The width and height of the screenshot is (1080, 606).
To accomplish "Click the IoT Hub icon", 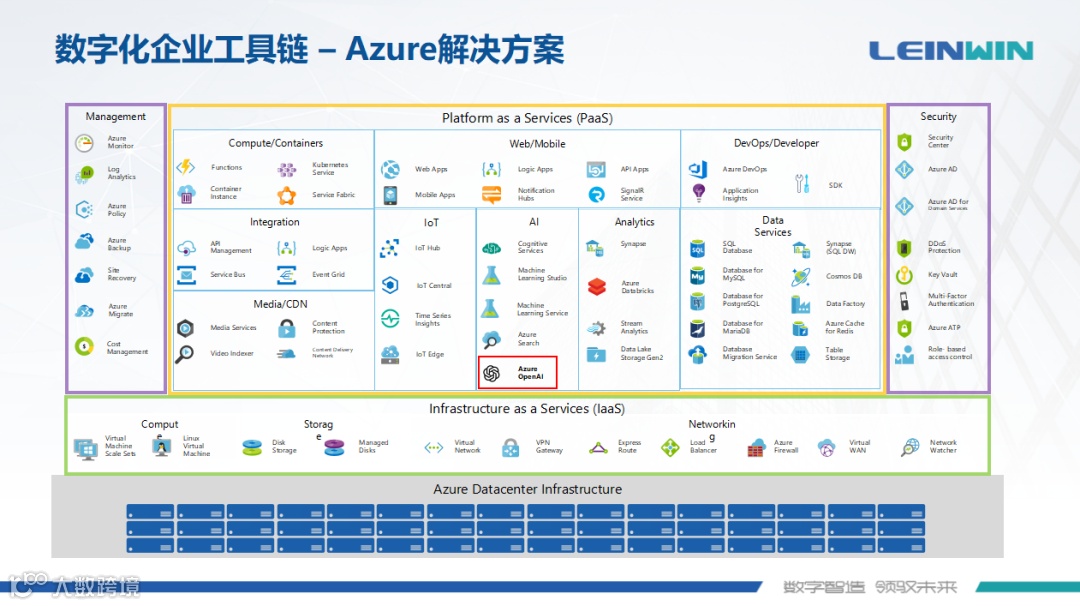I will tap(390, 248).
